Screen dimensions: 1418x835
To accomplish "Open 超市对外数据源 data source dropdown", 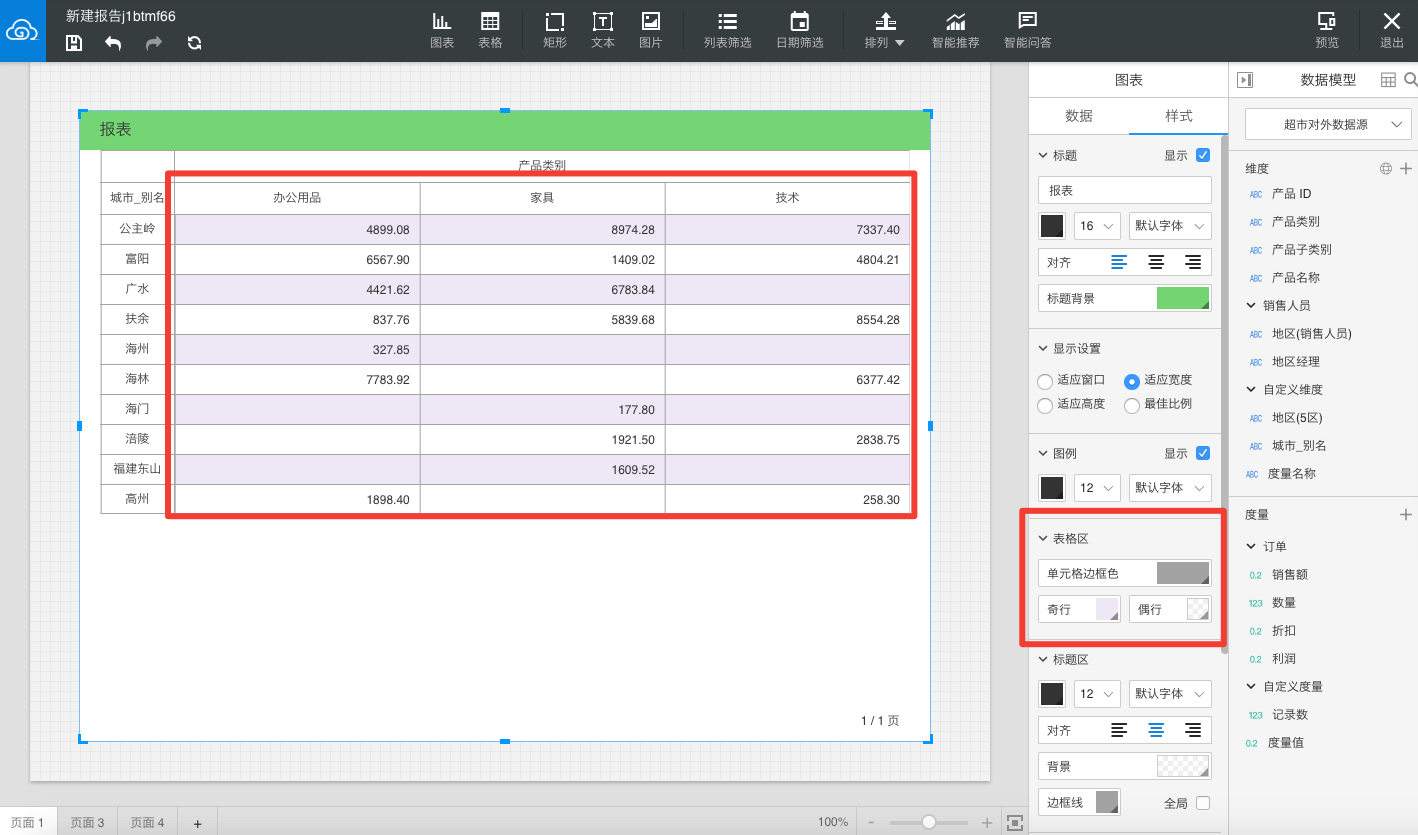I will [x=1327, y=124].
